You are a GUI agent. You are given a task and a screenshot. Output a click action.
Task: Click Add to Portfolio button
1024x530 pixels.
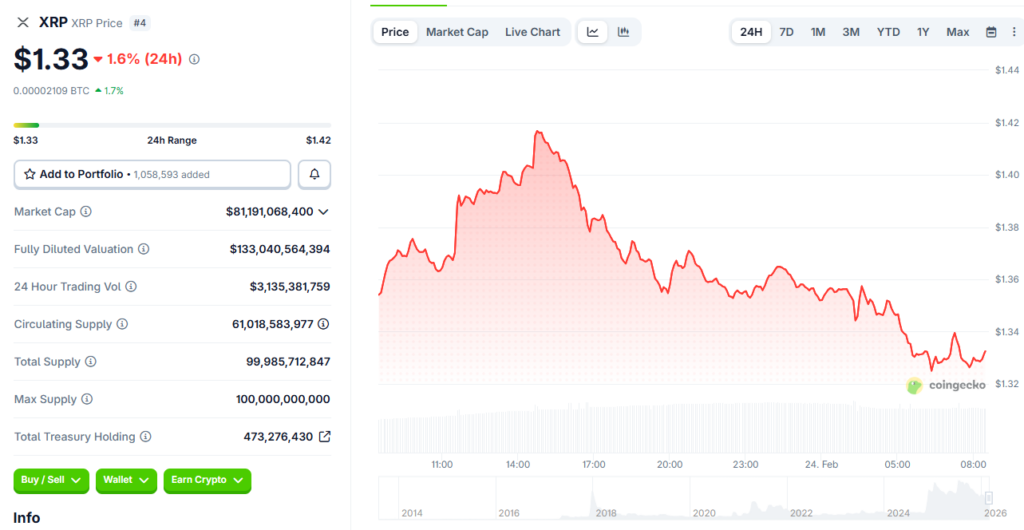[x=152, y=174]
